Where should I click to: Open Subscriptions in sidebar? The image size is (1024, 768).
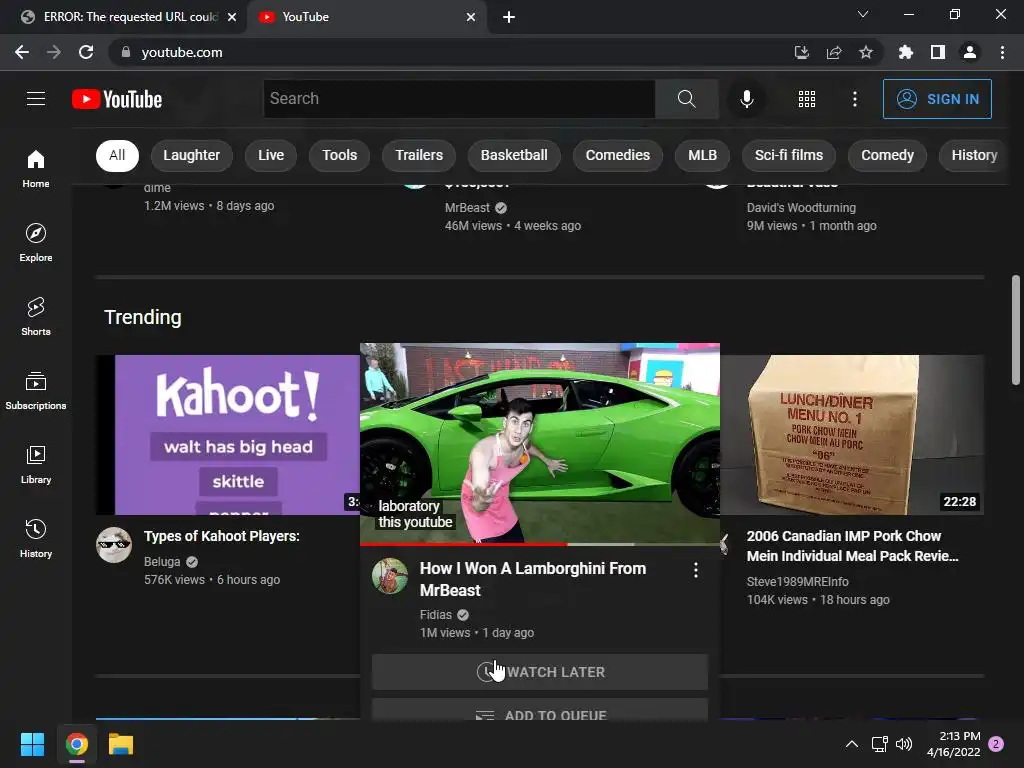[36, 391]
